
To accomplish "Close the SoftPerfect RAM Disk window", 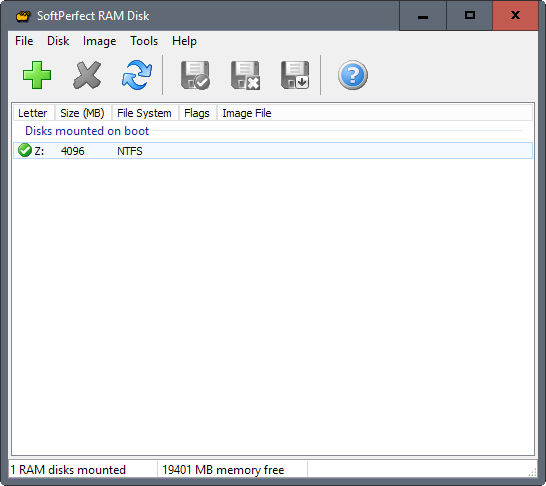I will point(515,16).
